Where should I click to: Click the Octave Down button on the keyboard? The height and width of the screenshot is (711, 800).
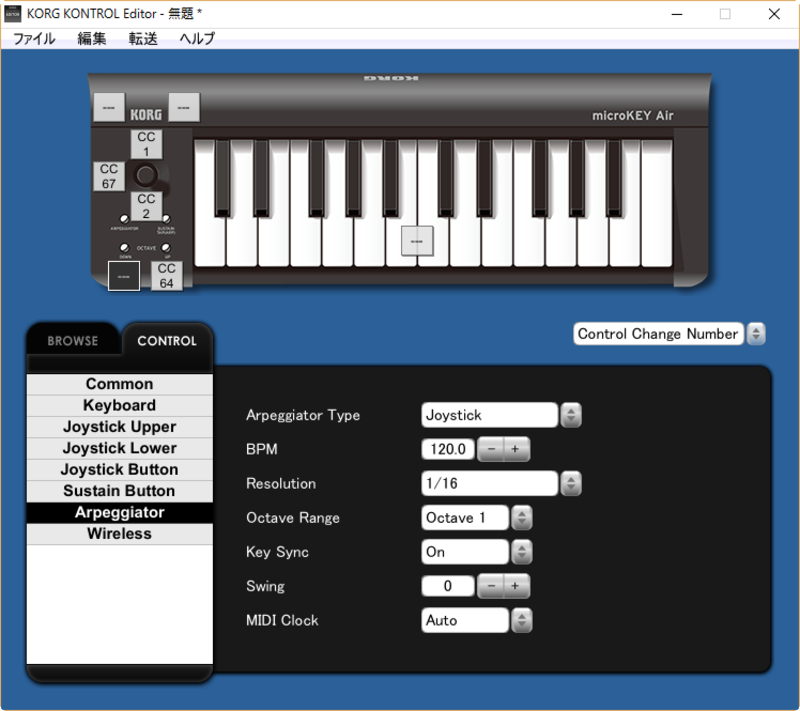124,247
